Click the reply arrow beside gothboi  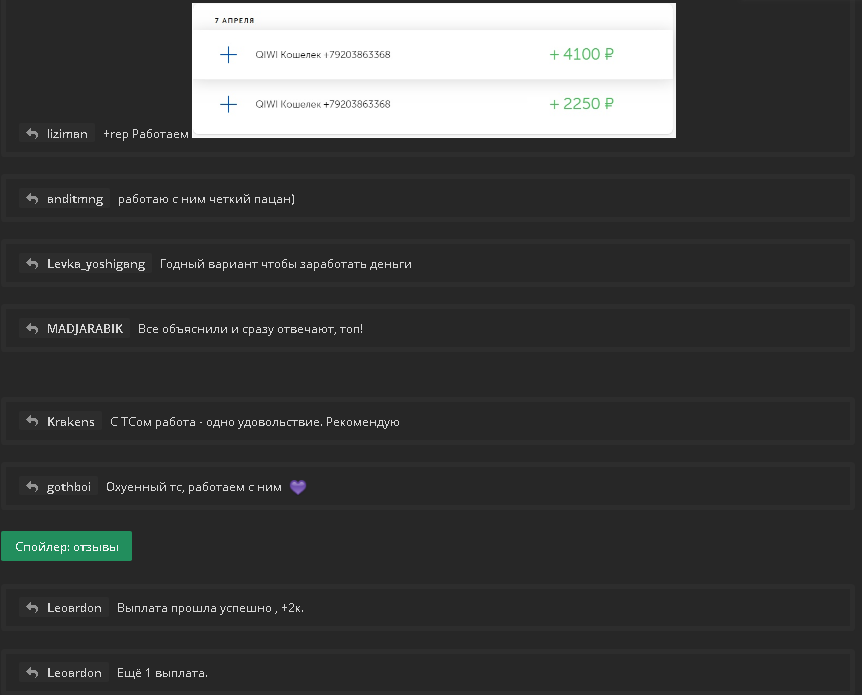(33, 487)
